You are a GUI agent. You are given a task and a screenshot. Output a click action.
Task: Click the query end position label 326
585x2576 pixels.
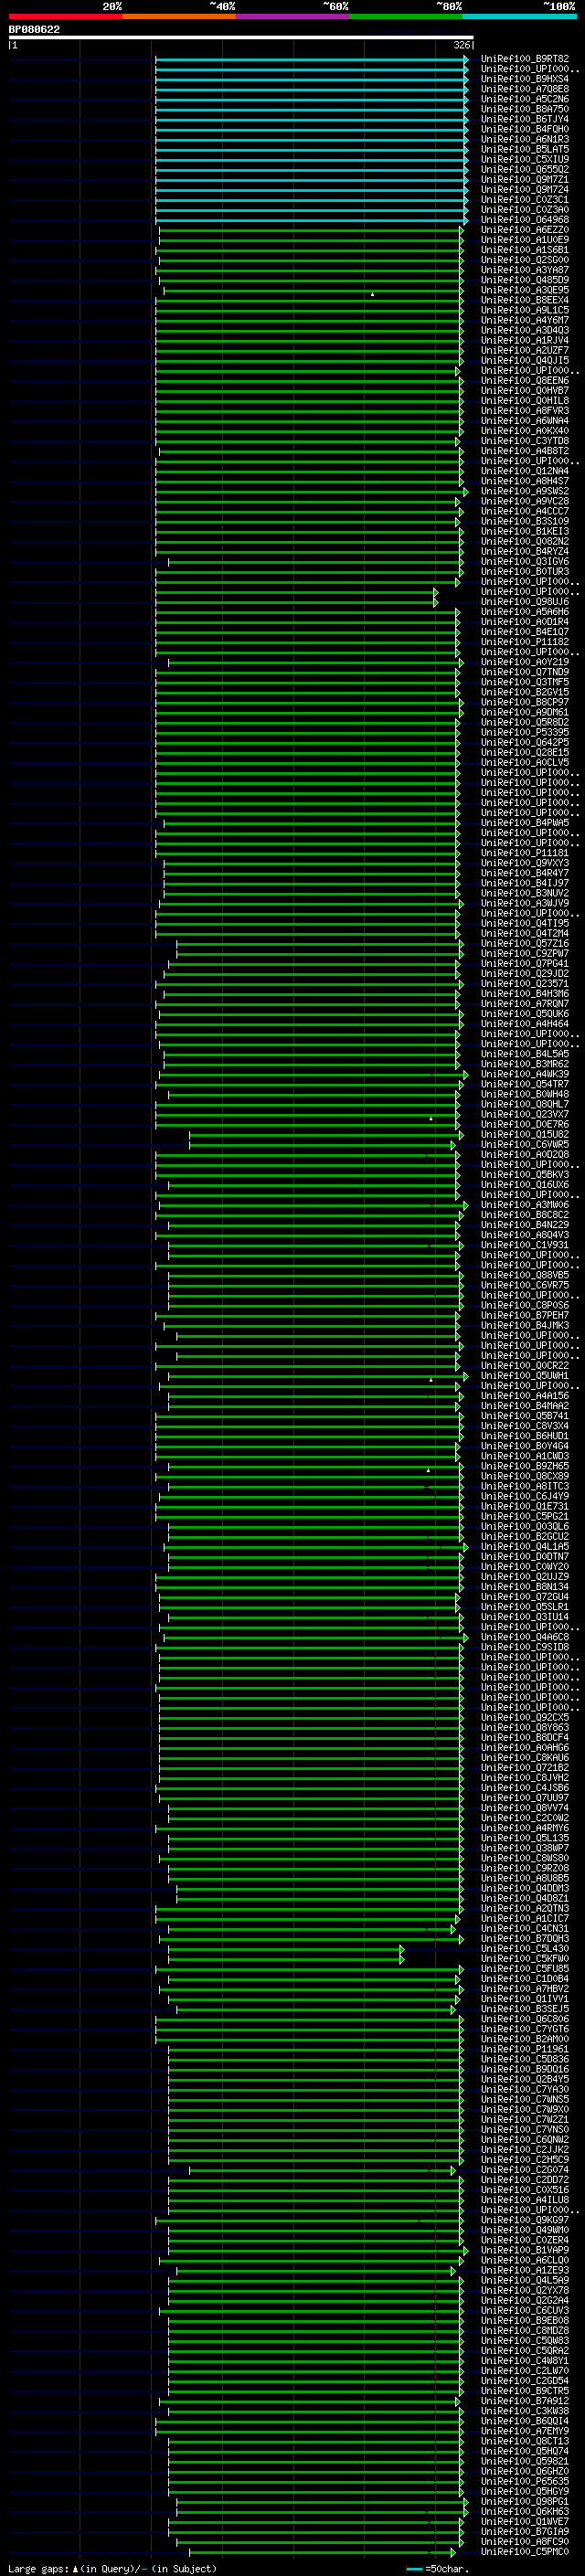[x=461, y=45]
